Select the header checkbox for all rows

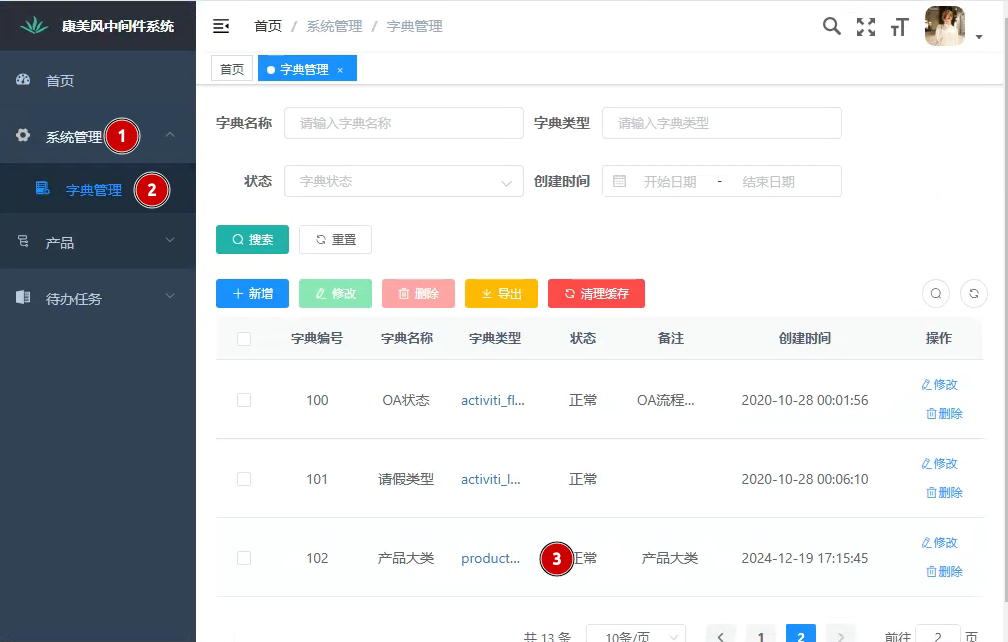pos(244,339)
